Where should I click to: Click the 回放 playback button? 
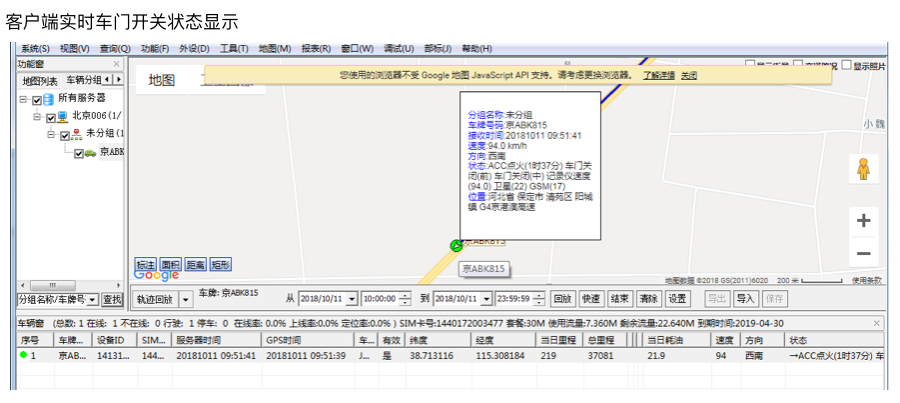tap(563, 298)
